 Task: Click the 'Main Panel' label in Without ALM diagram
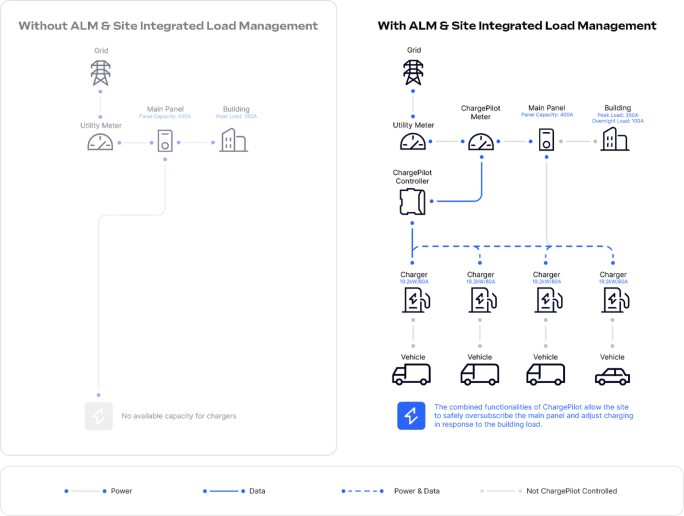coord(165,109)
